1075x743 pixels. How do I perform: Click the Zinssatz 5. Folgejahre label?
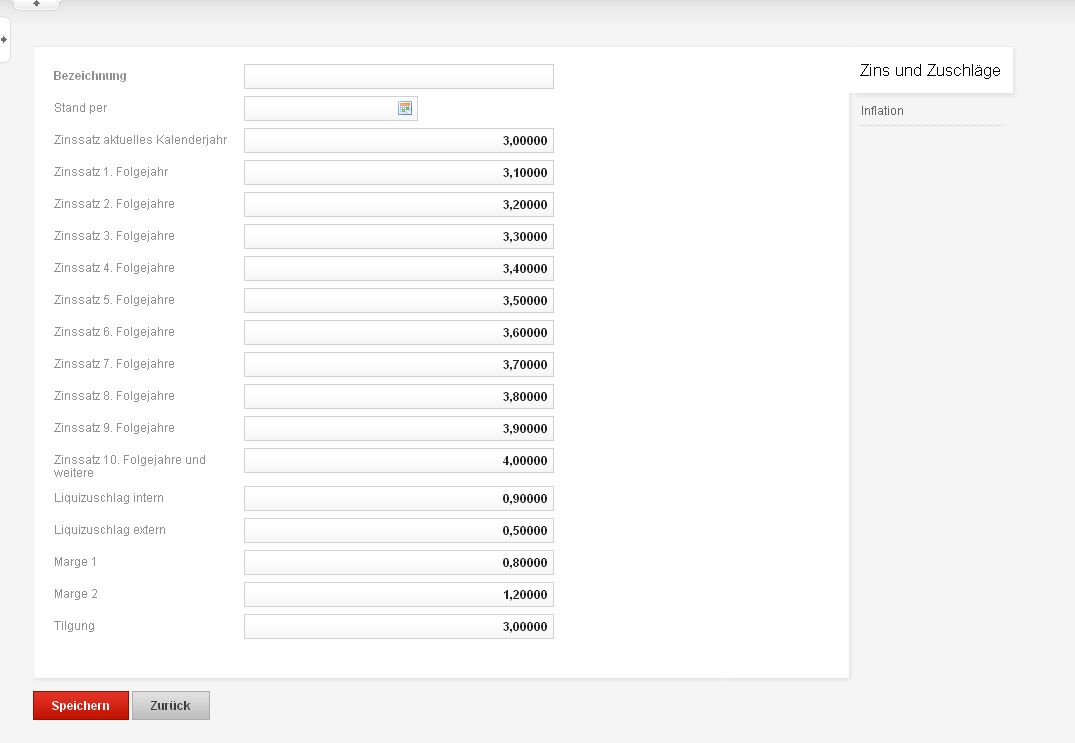coord(114,300)
